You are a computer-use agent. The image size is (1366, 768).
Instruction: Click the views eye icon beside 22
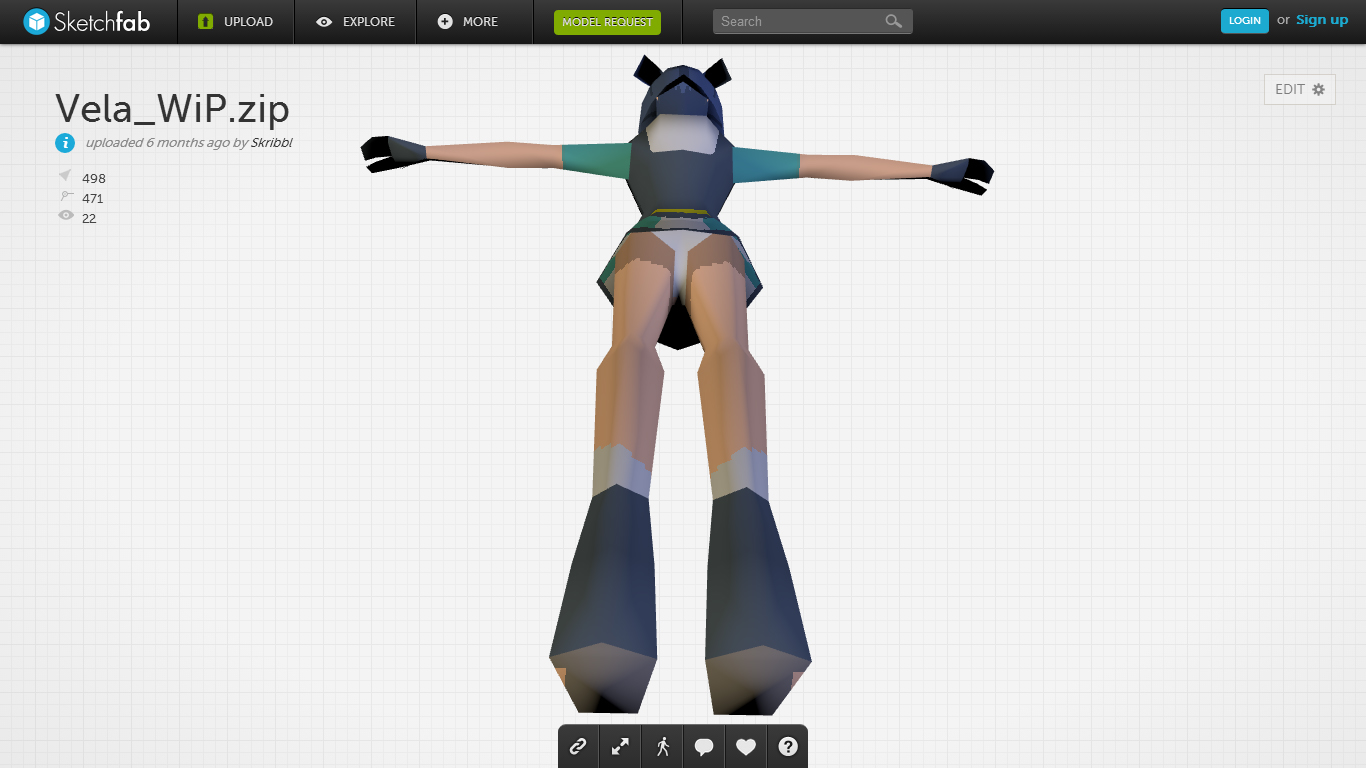66,216
